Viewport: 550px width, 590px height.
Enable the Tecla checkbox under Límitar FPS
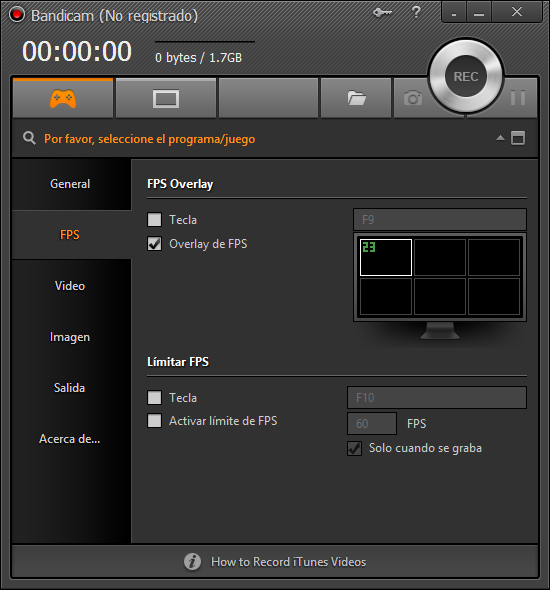(x=154, y=397)
